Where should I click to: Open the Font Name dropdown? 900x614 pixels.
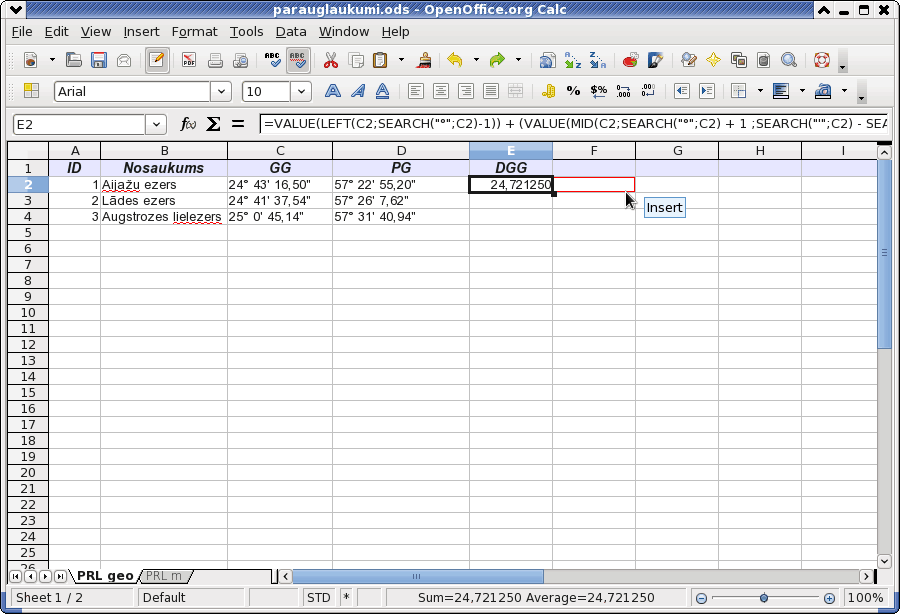point(220,91)
